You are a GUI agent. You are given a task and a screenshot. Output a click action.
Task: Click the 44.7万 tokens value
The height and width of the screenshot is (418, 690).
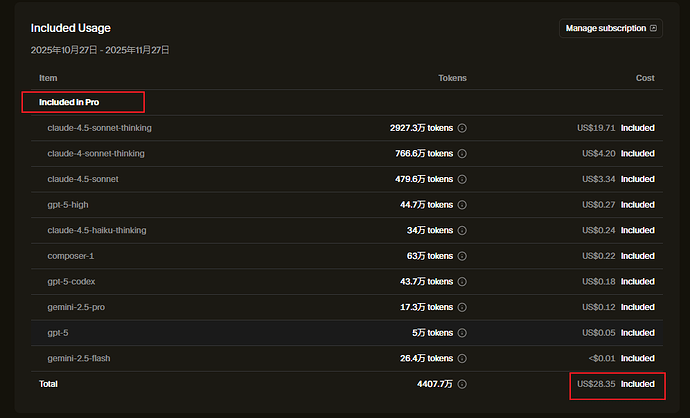point(426,205)
